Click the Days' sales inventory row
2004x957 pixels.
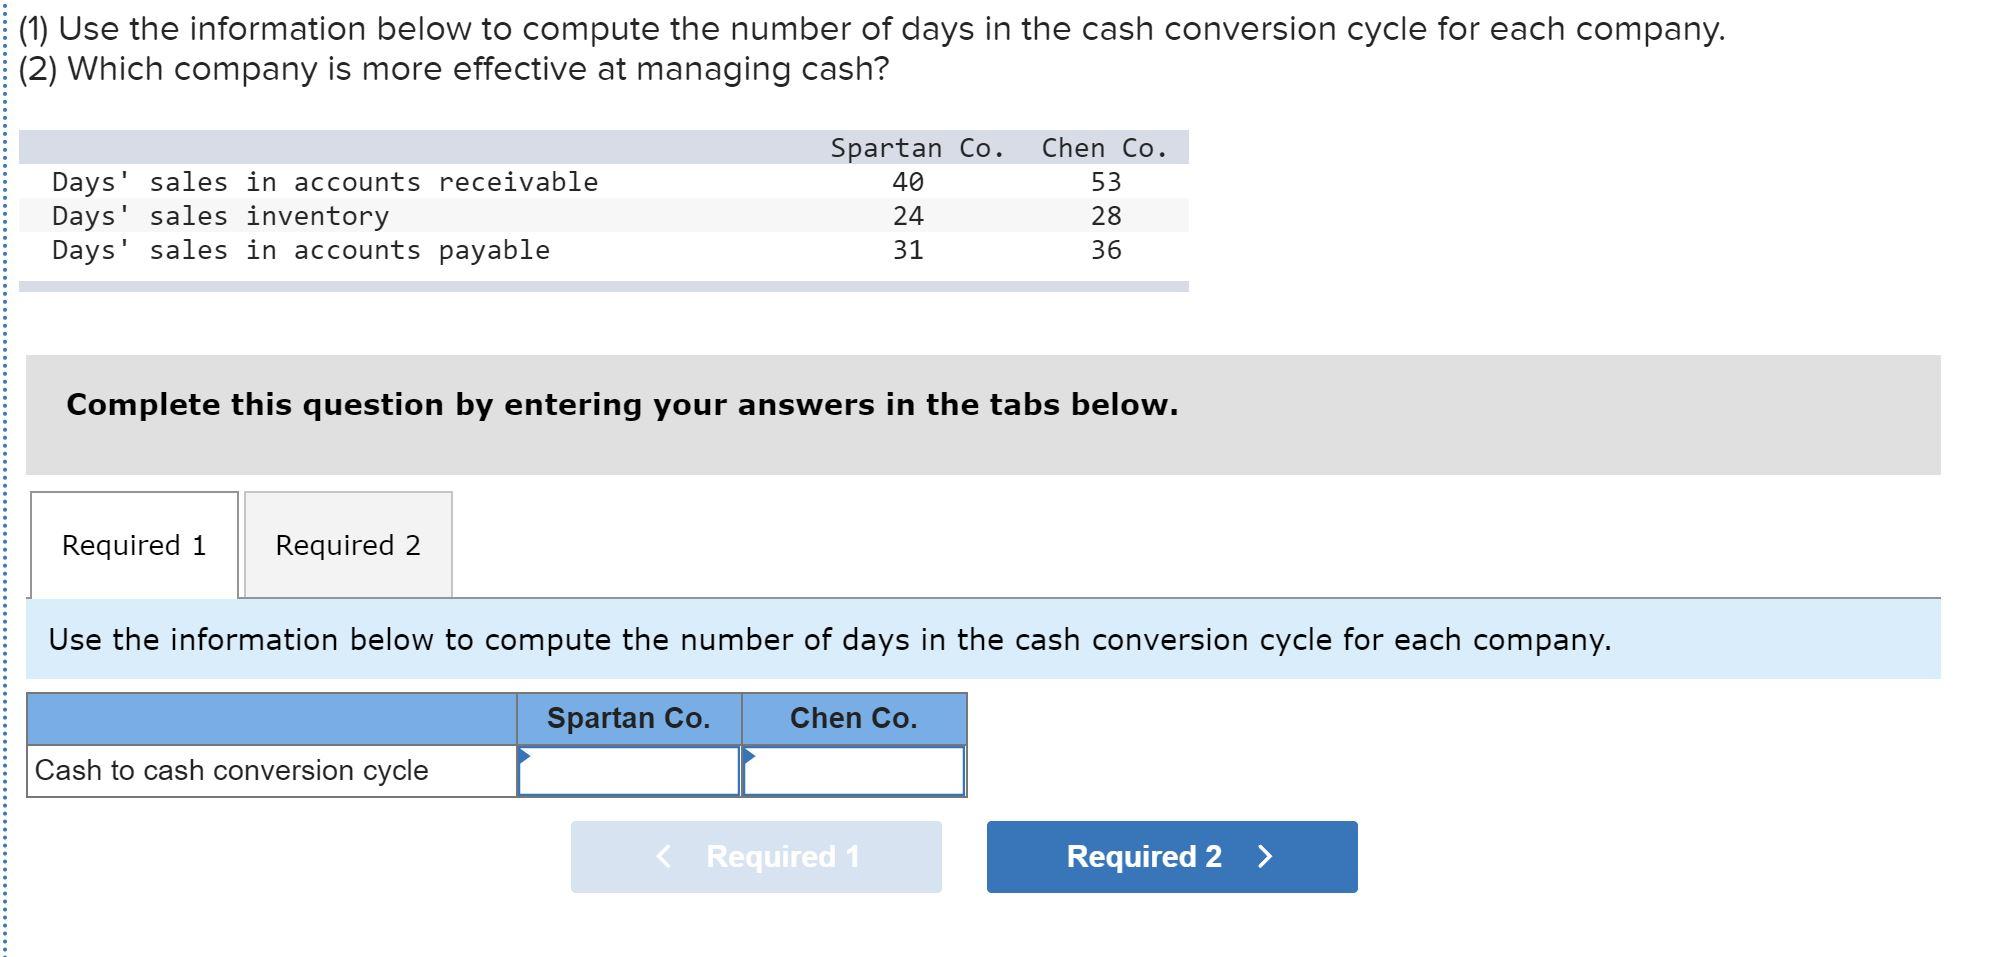point(220,215)
